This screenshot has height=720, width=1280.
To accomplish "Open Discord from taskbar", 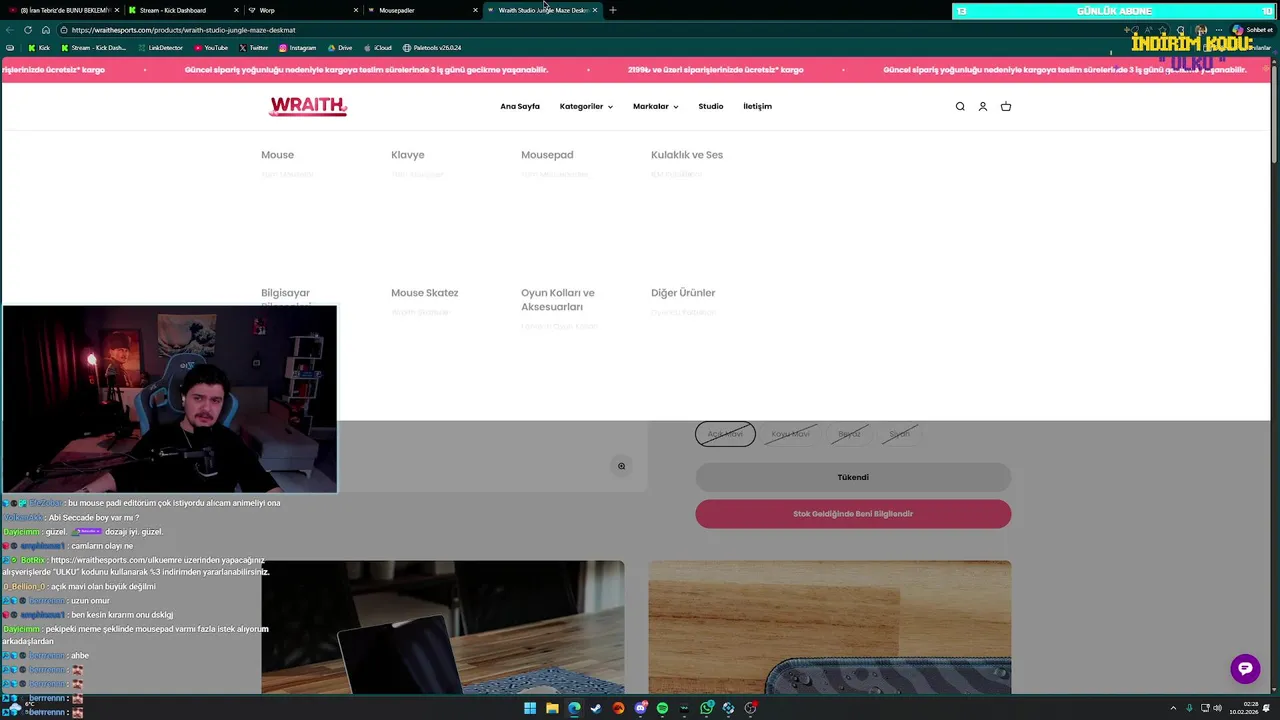I will 640,708.
